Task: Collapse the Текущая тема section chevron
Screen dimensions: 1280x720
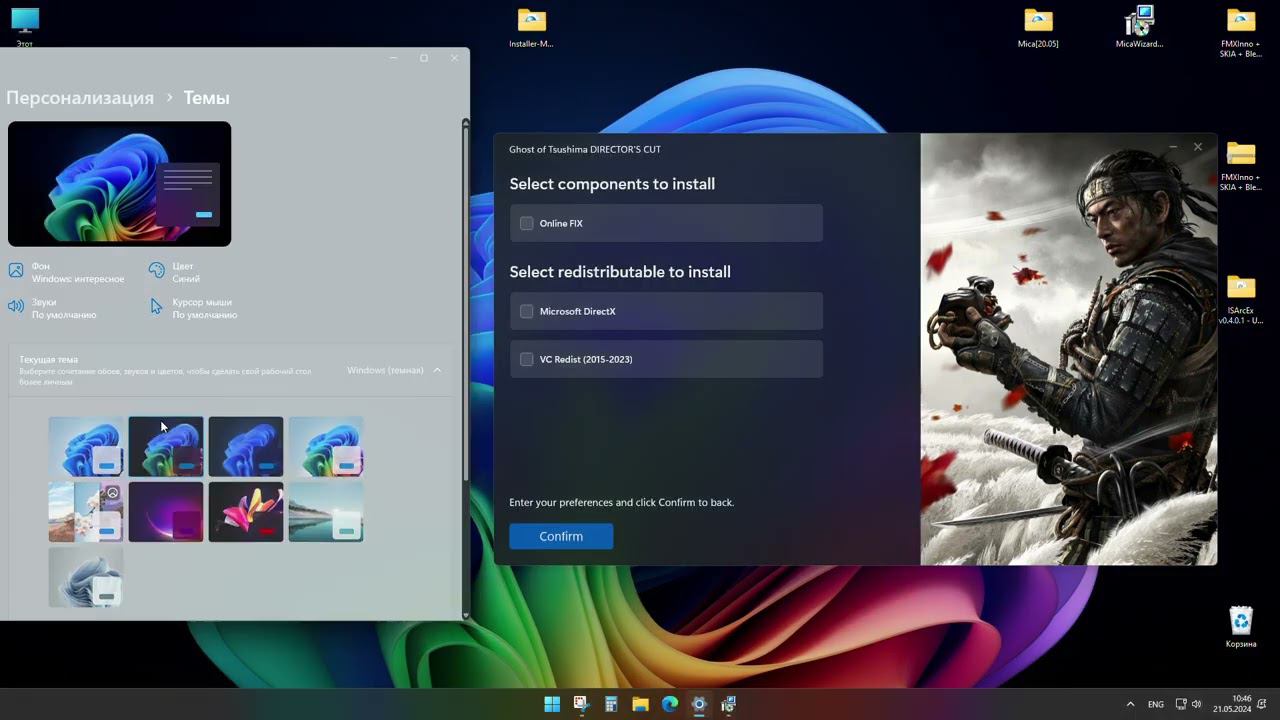Action: 437,370
